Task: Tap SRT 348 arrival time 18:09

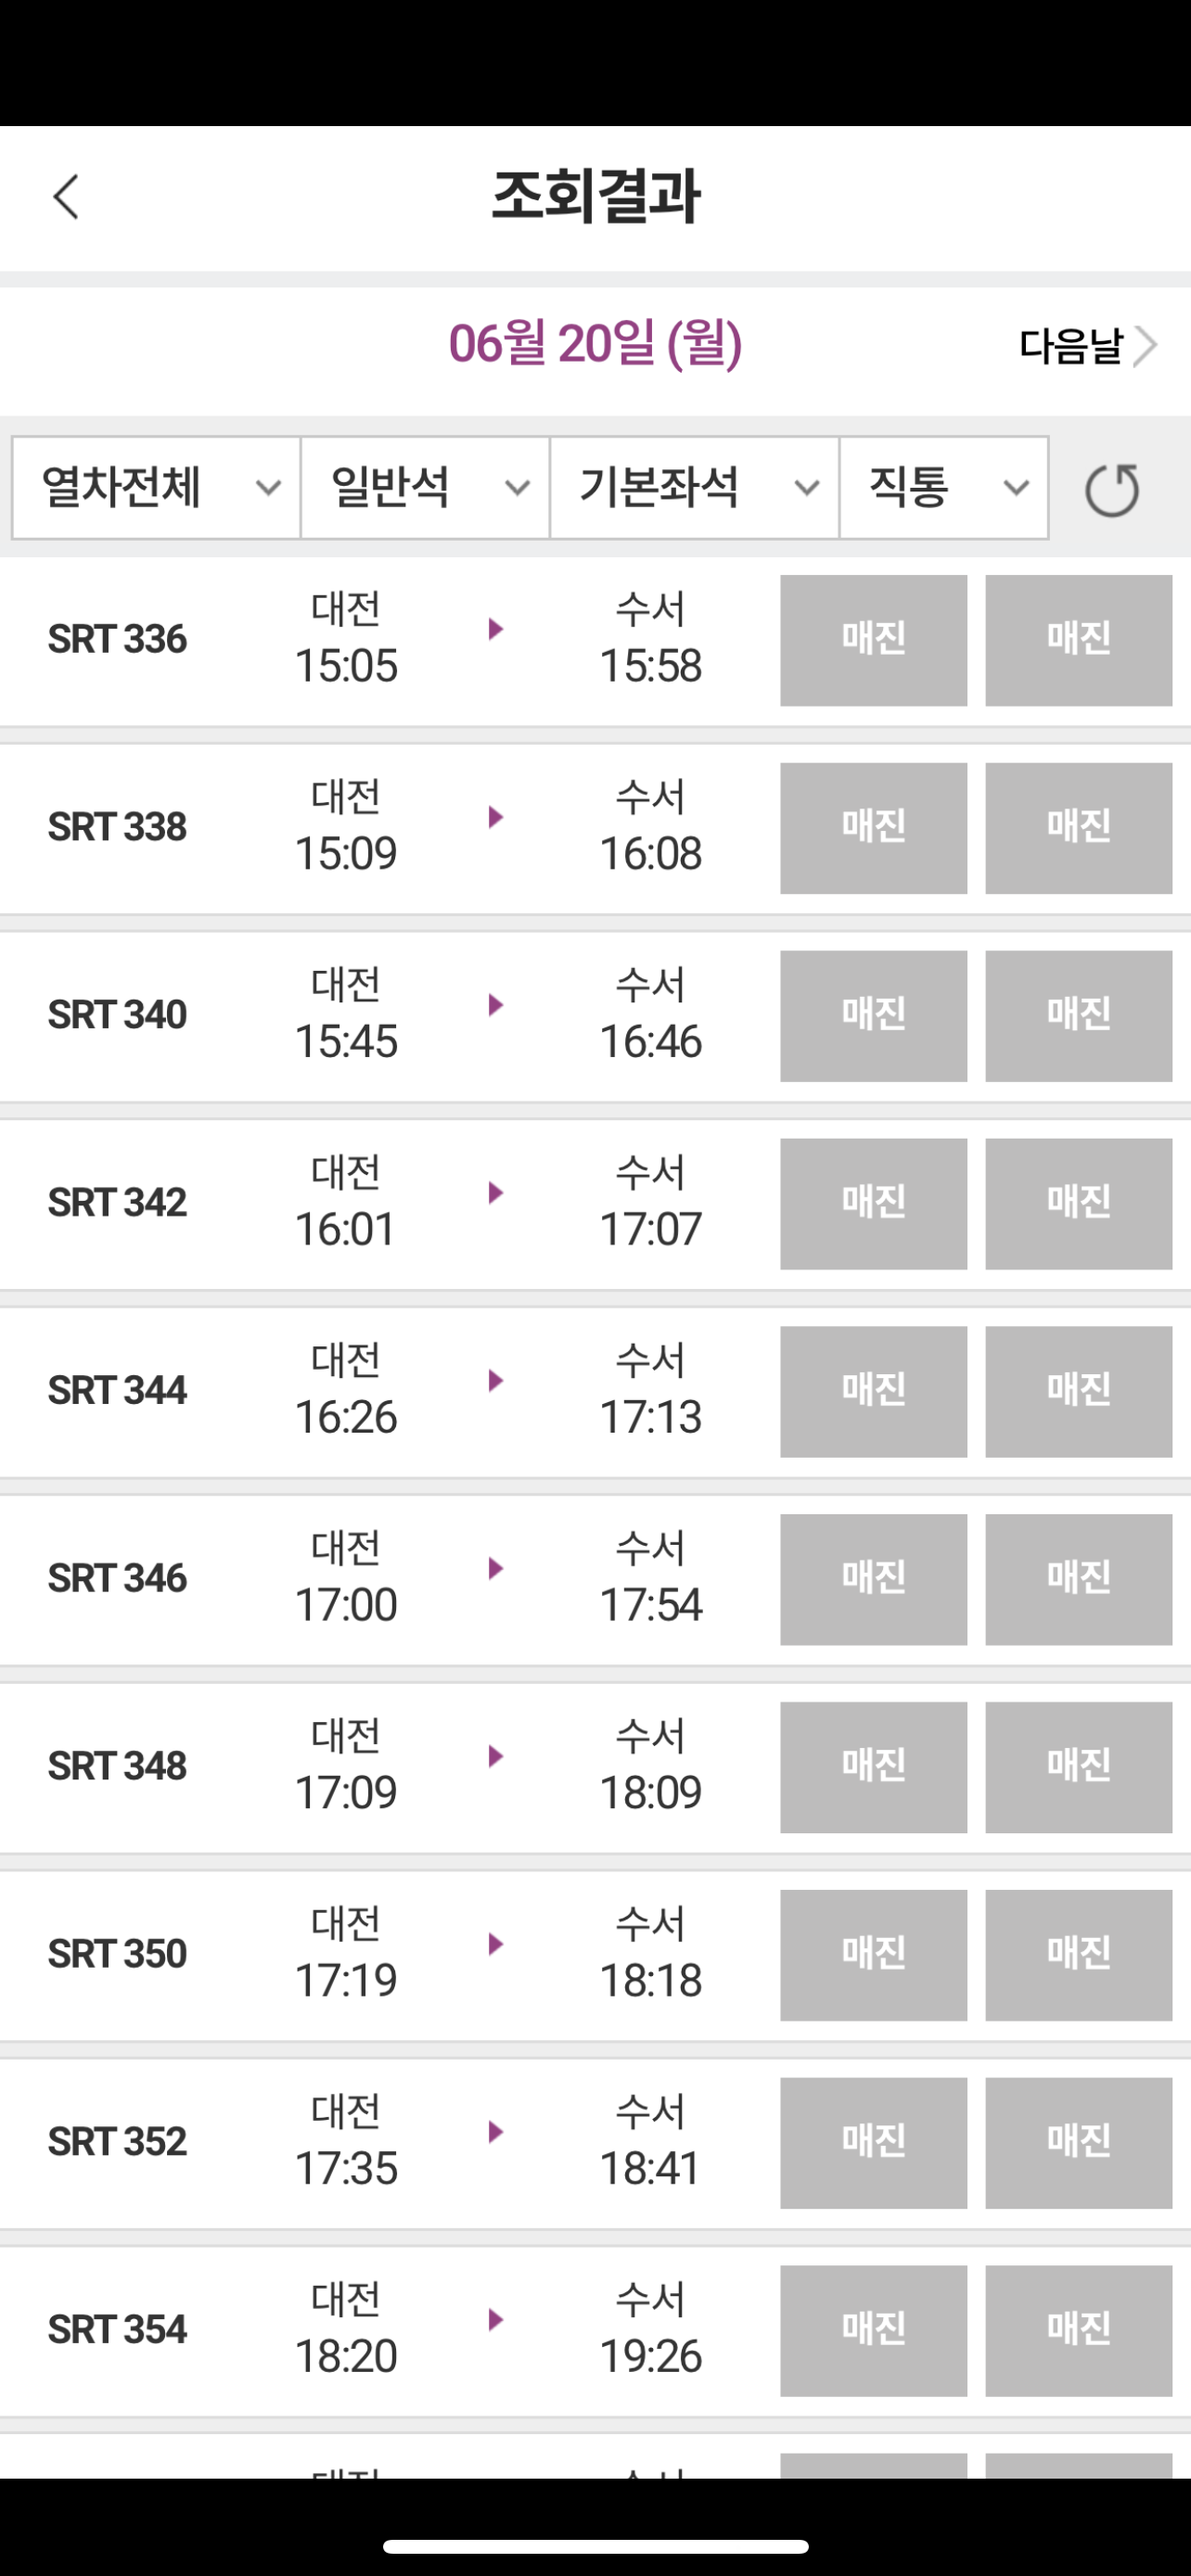Action: pyautogui.click(x=650, y=1792)
